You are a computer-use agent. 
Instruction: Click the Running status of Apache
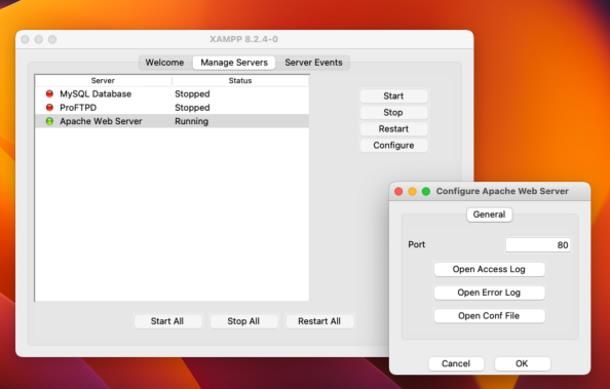coord(191,121)
